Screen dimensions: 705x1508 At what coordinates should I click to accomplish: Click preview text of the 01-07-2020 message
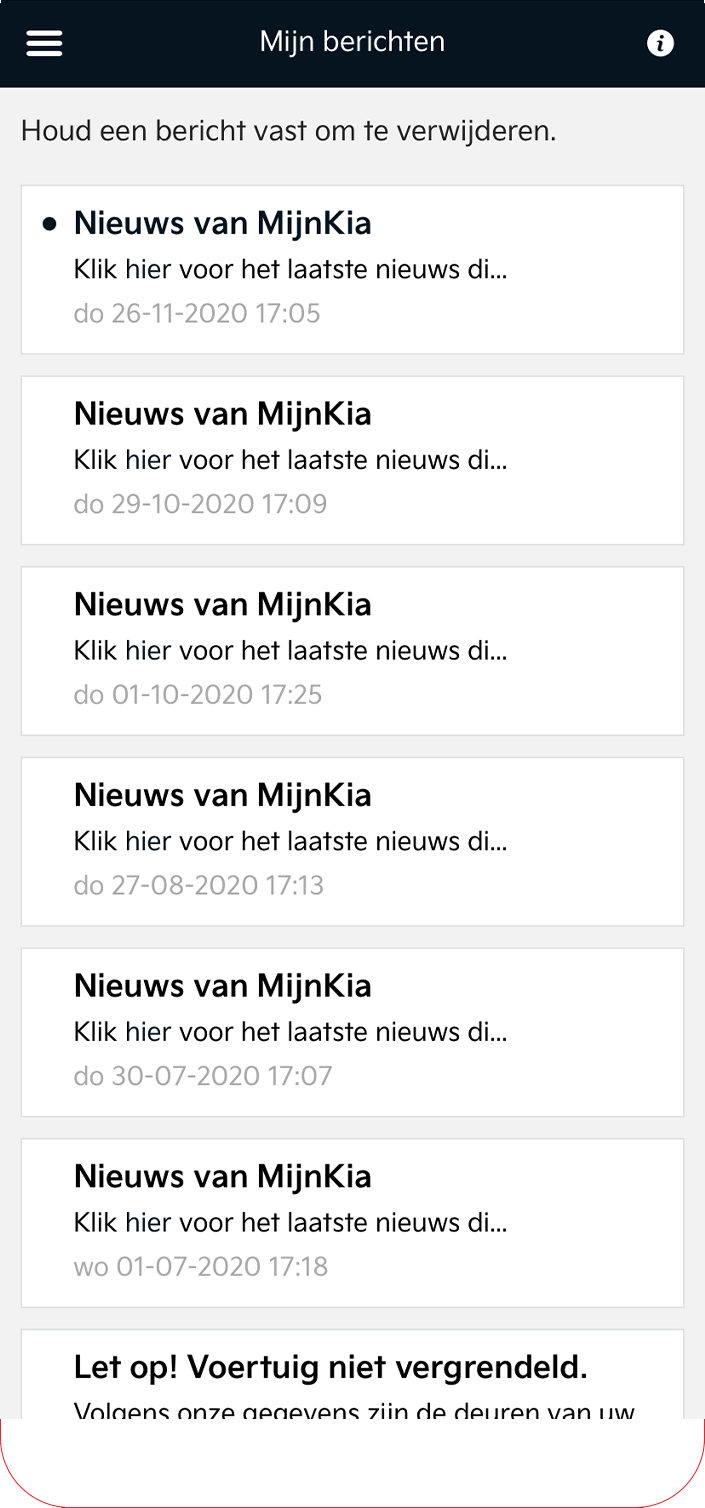(291, 1223)
